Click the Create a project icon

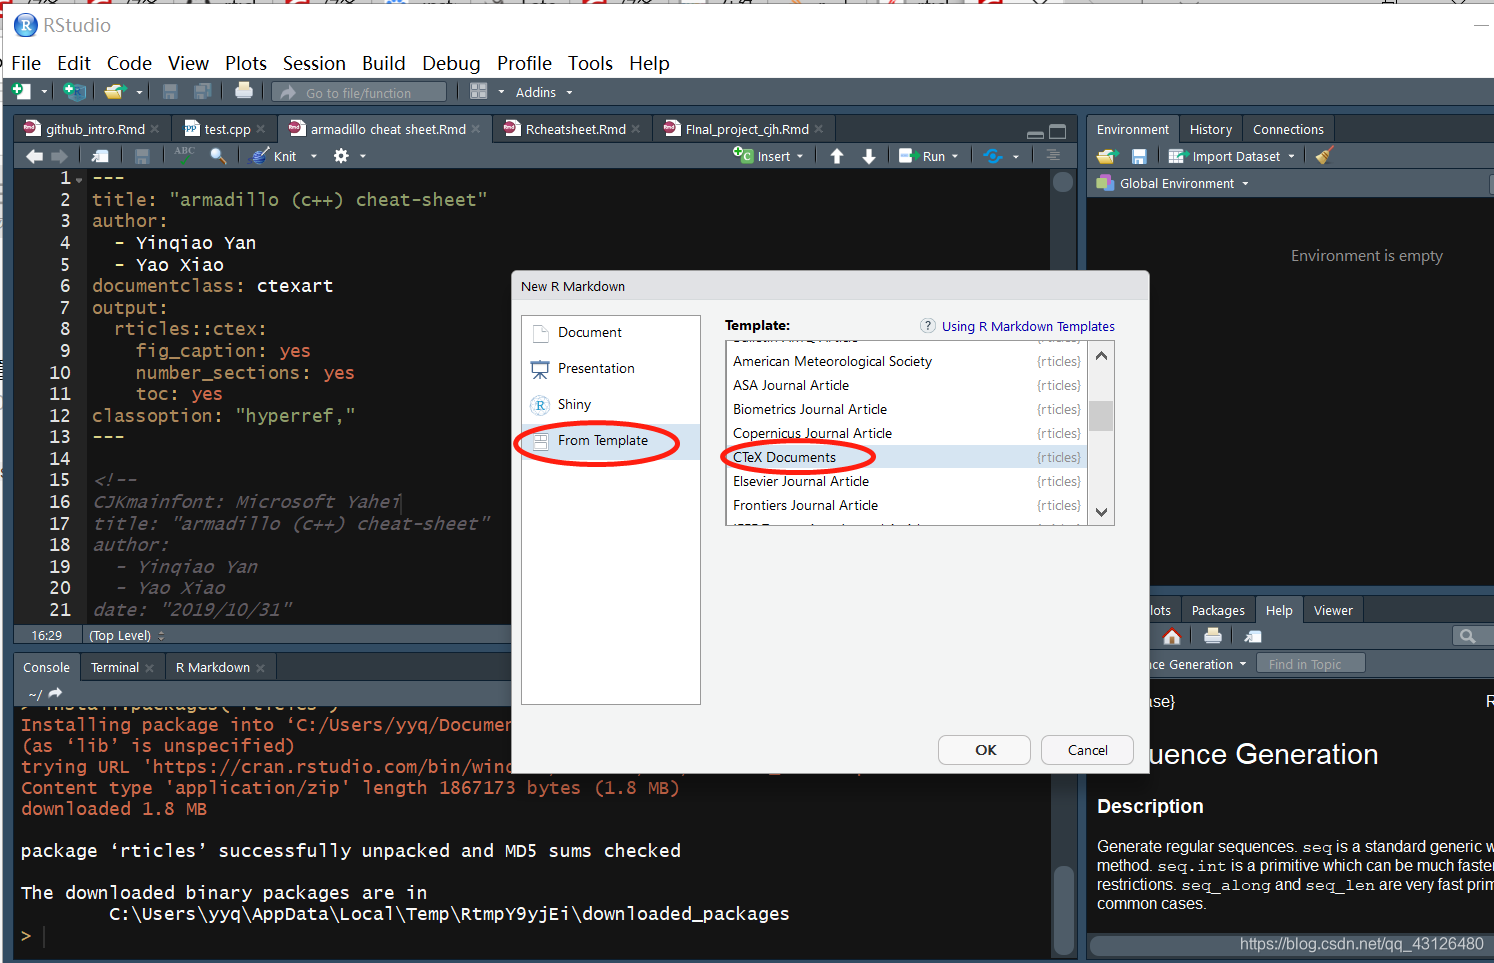pyautogui.click(x=74, y=92)
